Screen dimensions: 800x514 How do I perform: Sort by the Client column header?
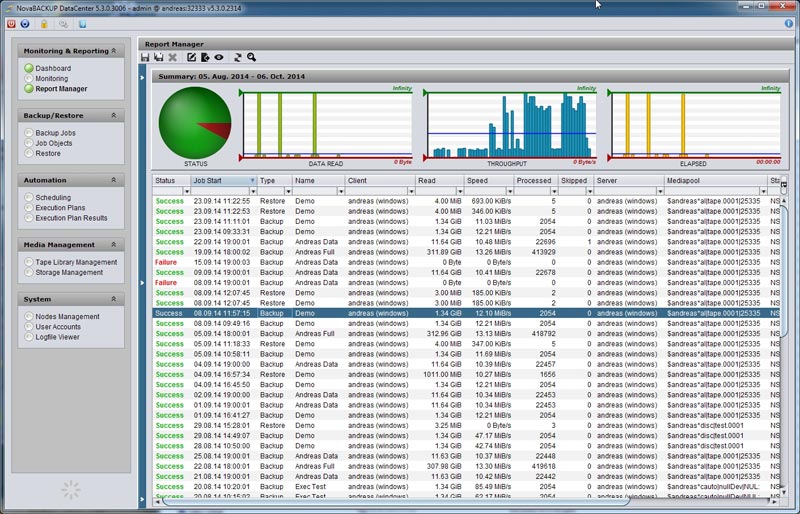[380, 180]
